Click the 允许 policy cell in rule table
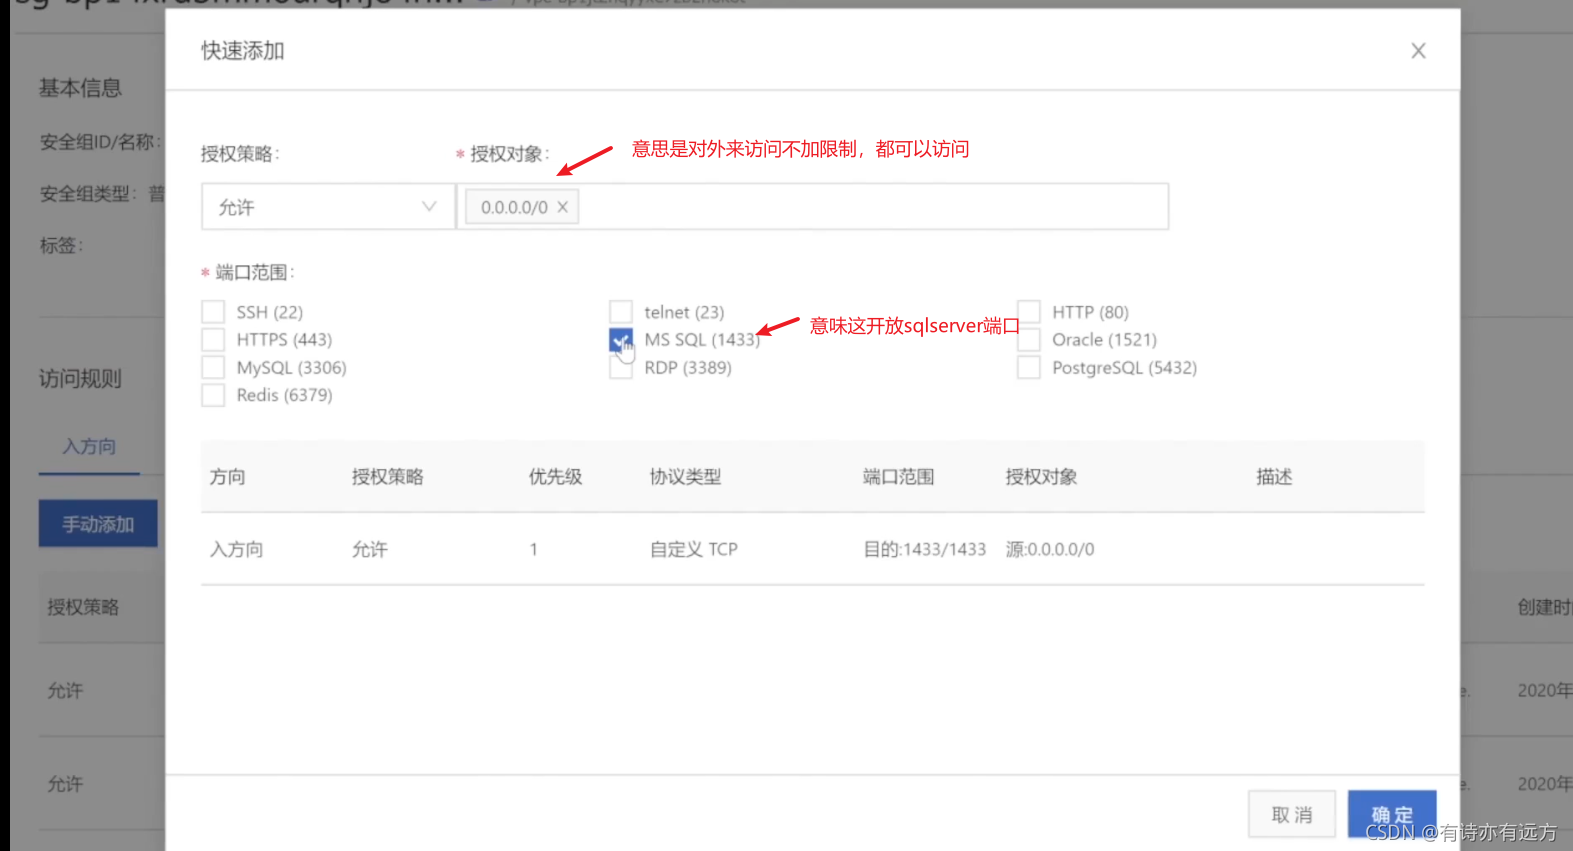Screen dimensions: 1573x851 370,549
